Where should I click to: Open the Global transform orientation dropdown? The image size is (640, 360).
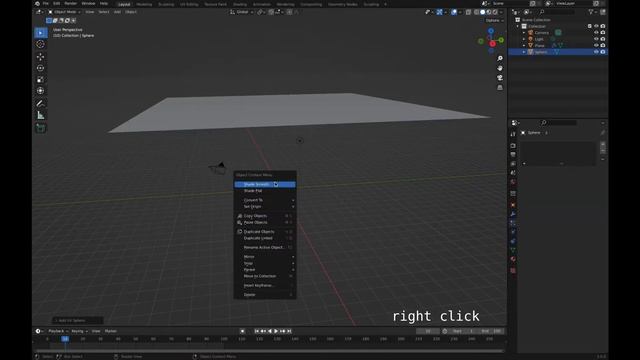coord(241,12)
